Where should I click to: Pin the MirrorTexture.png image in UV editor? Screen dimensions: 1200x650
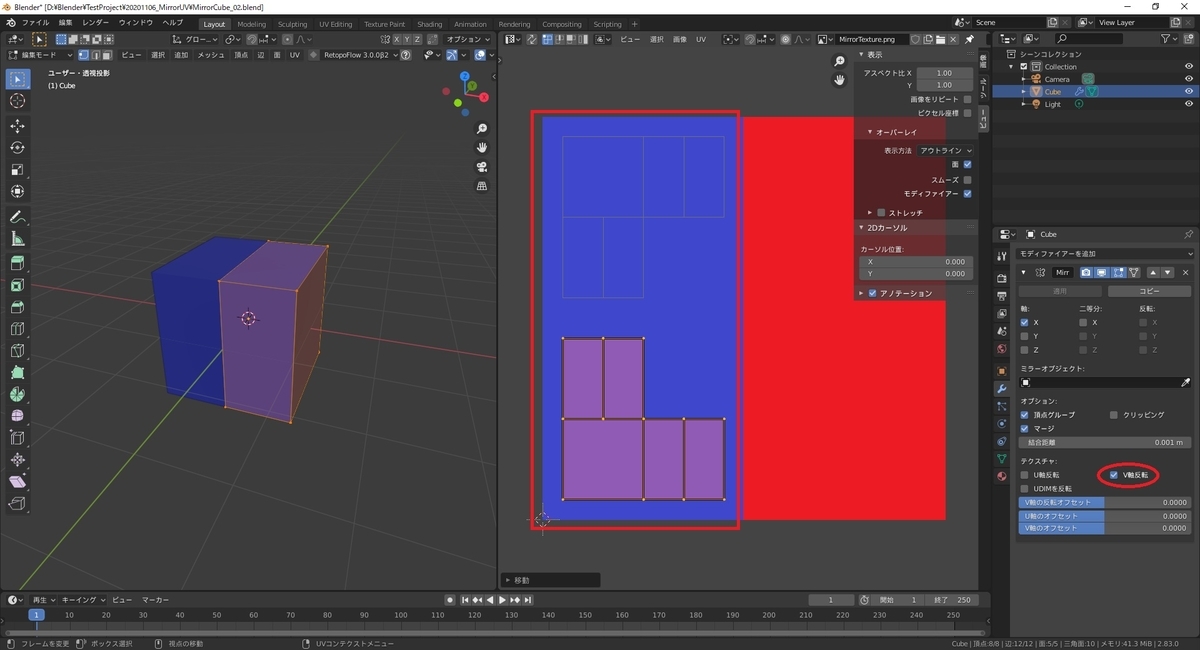tap(969, 39)
